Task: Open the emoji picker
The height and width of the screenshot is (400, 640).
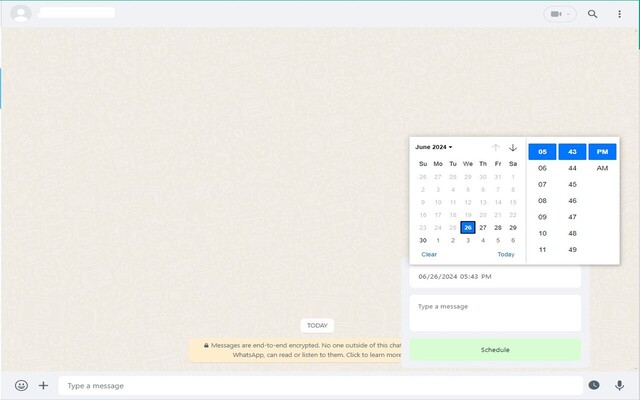Action: 21,385
